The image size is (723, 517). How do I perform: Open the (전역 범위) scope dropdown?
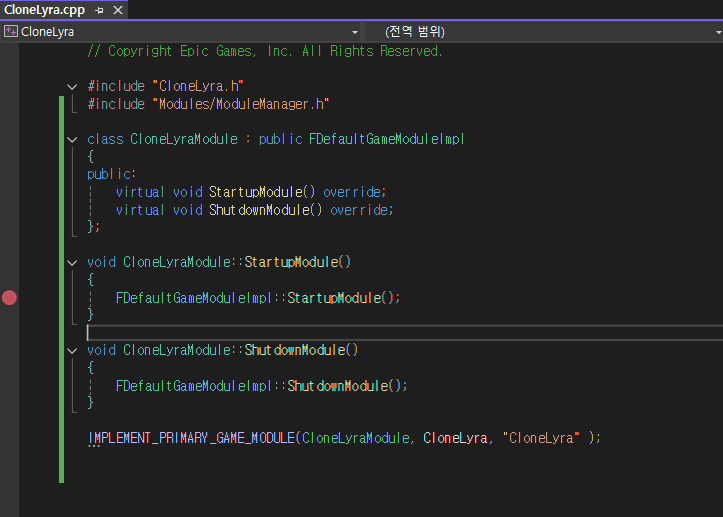click(x=718, y=32)
